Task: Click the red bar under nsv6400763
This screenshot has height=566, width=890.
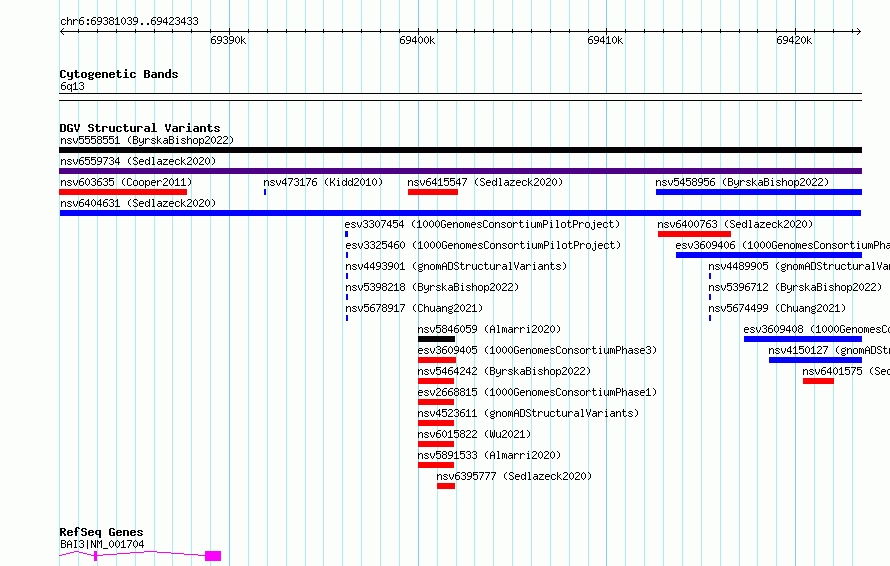Action: coord(695,234)
